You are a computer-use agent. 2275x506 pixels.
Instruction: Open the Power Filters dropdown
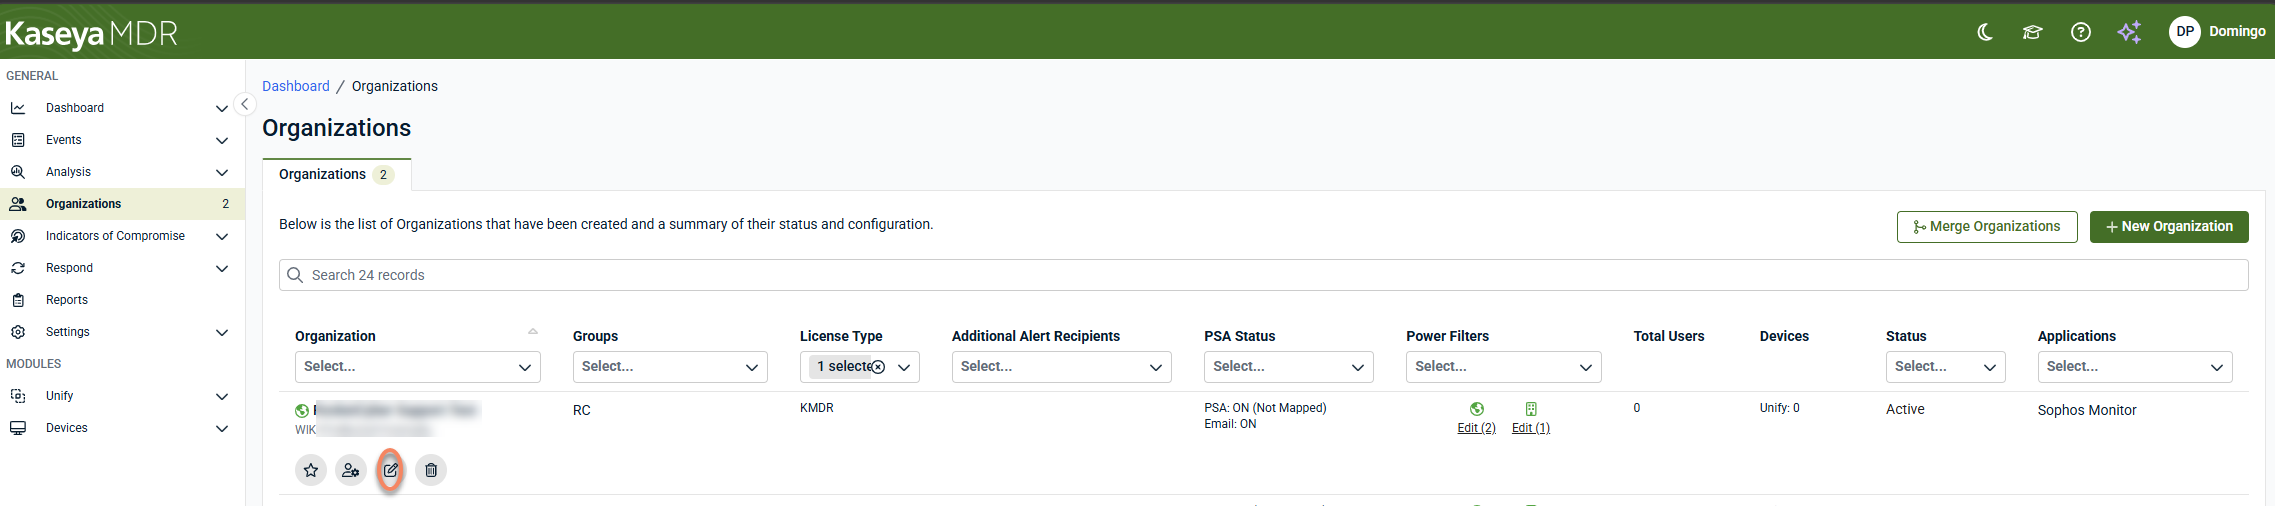(x=1504, y=367)
